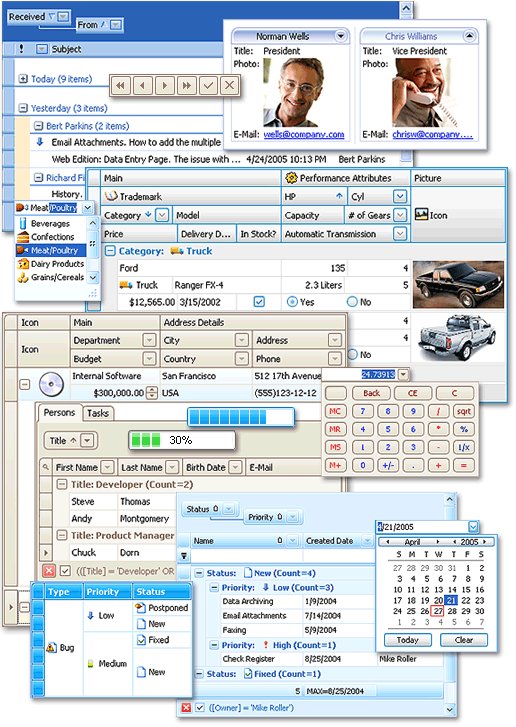The width and height of the screenshot is (516, 727).
Task: Click the picture icon labeled Icon
Action: [x=421, y=215]
